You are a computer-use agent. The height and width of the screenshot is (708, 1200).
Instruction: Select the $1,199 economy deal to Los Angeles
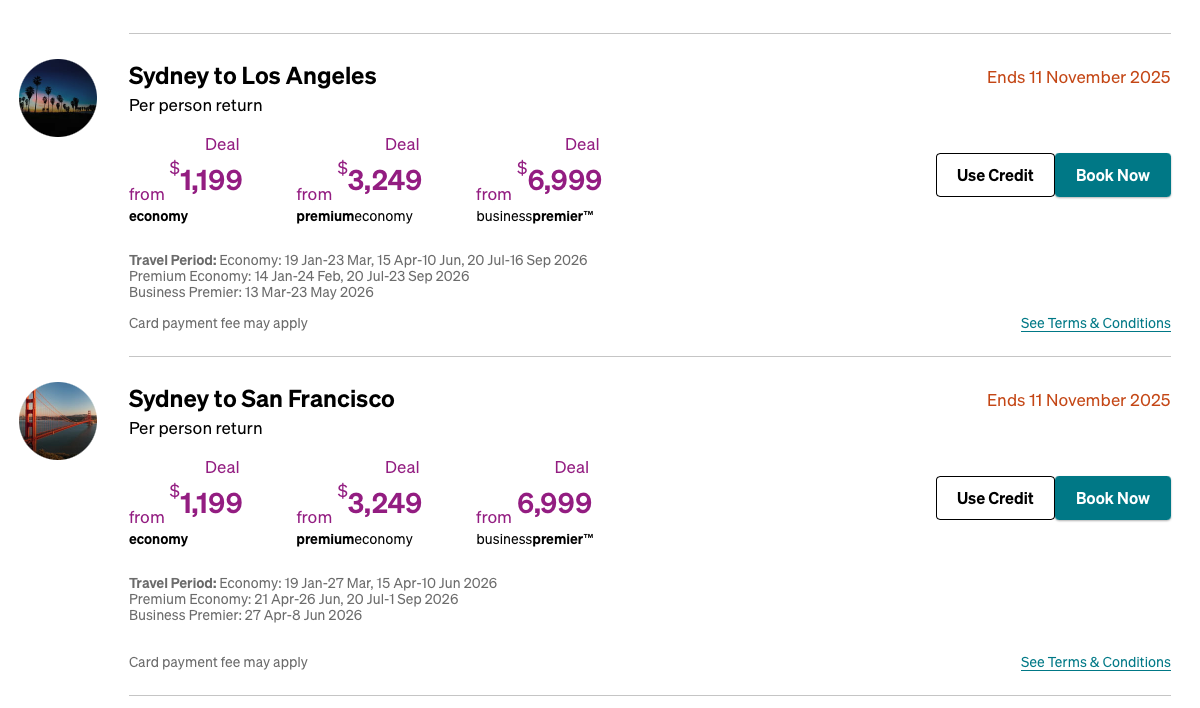click(x=205, y=180)
